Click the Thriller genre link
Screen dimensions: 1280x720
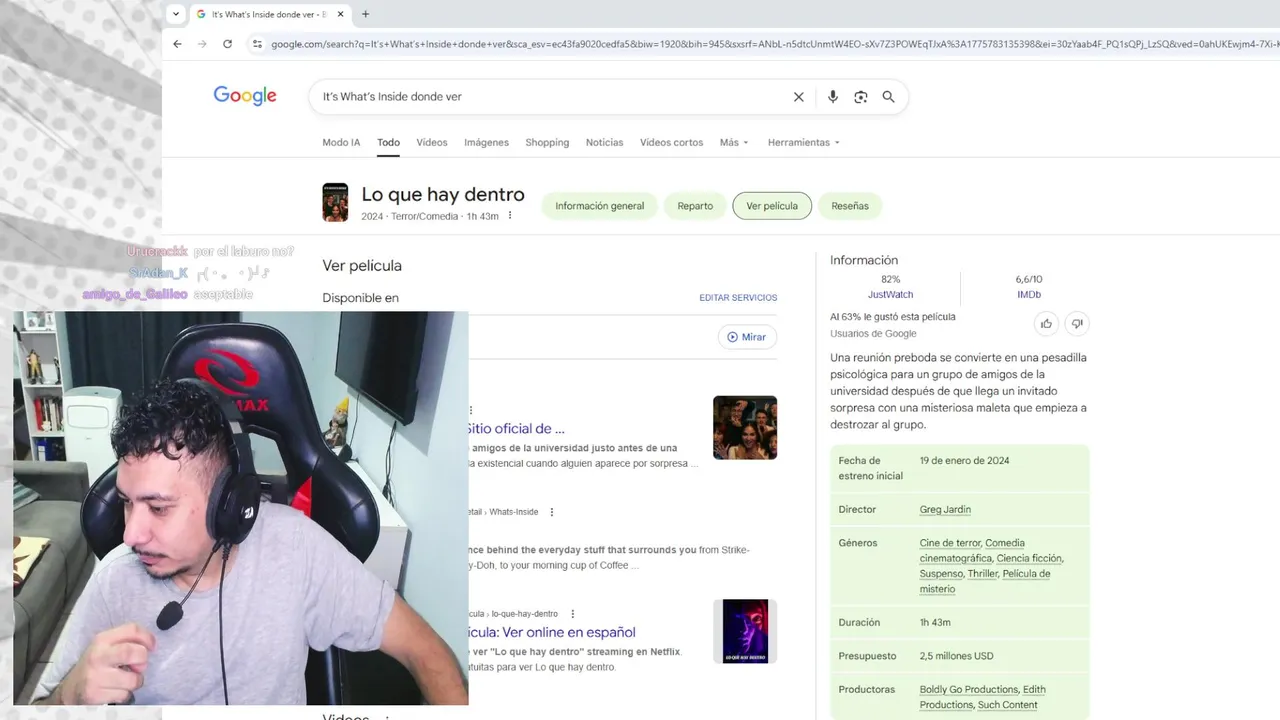pos(982,574)
